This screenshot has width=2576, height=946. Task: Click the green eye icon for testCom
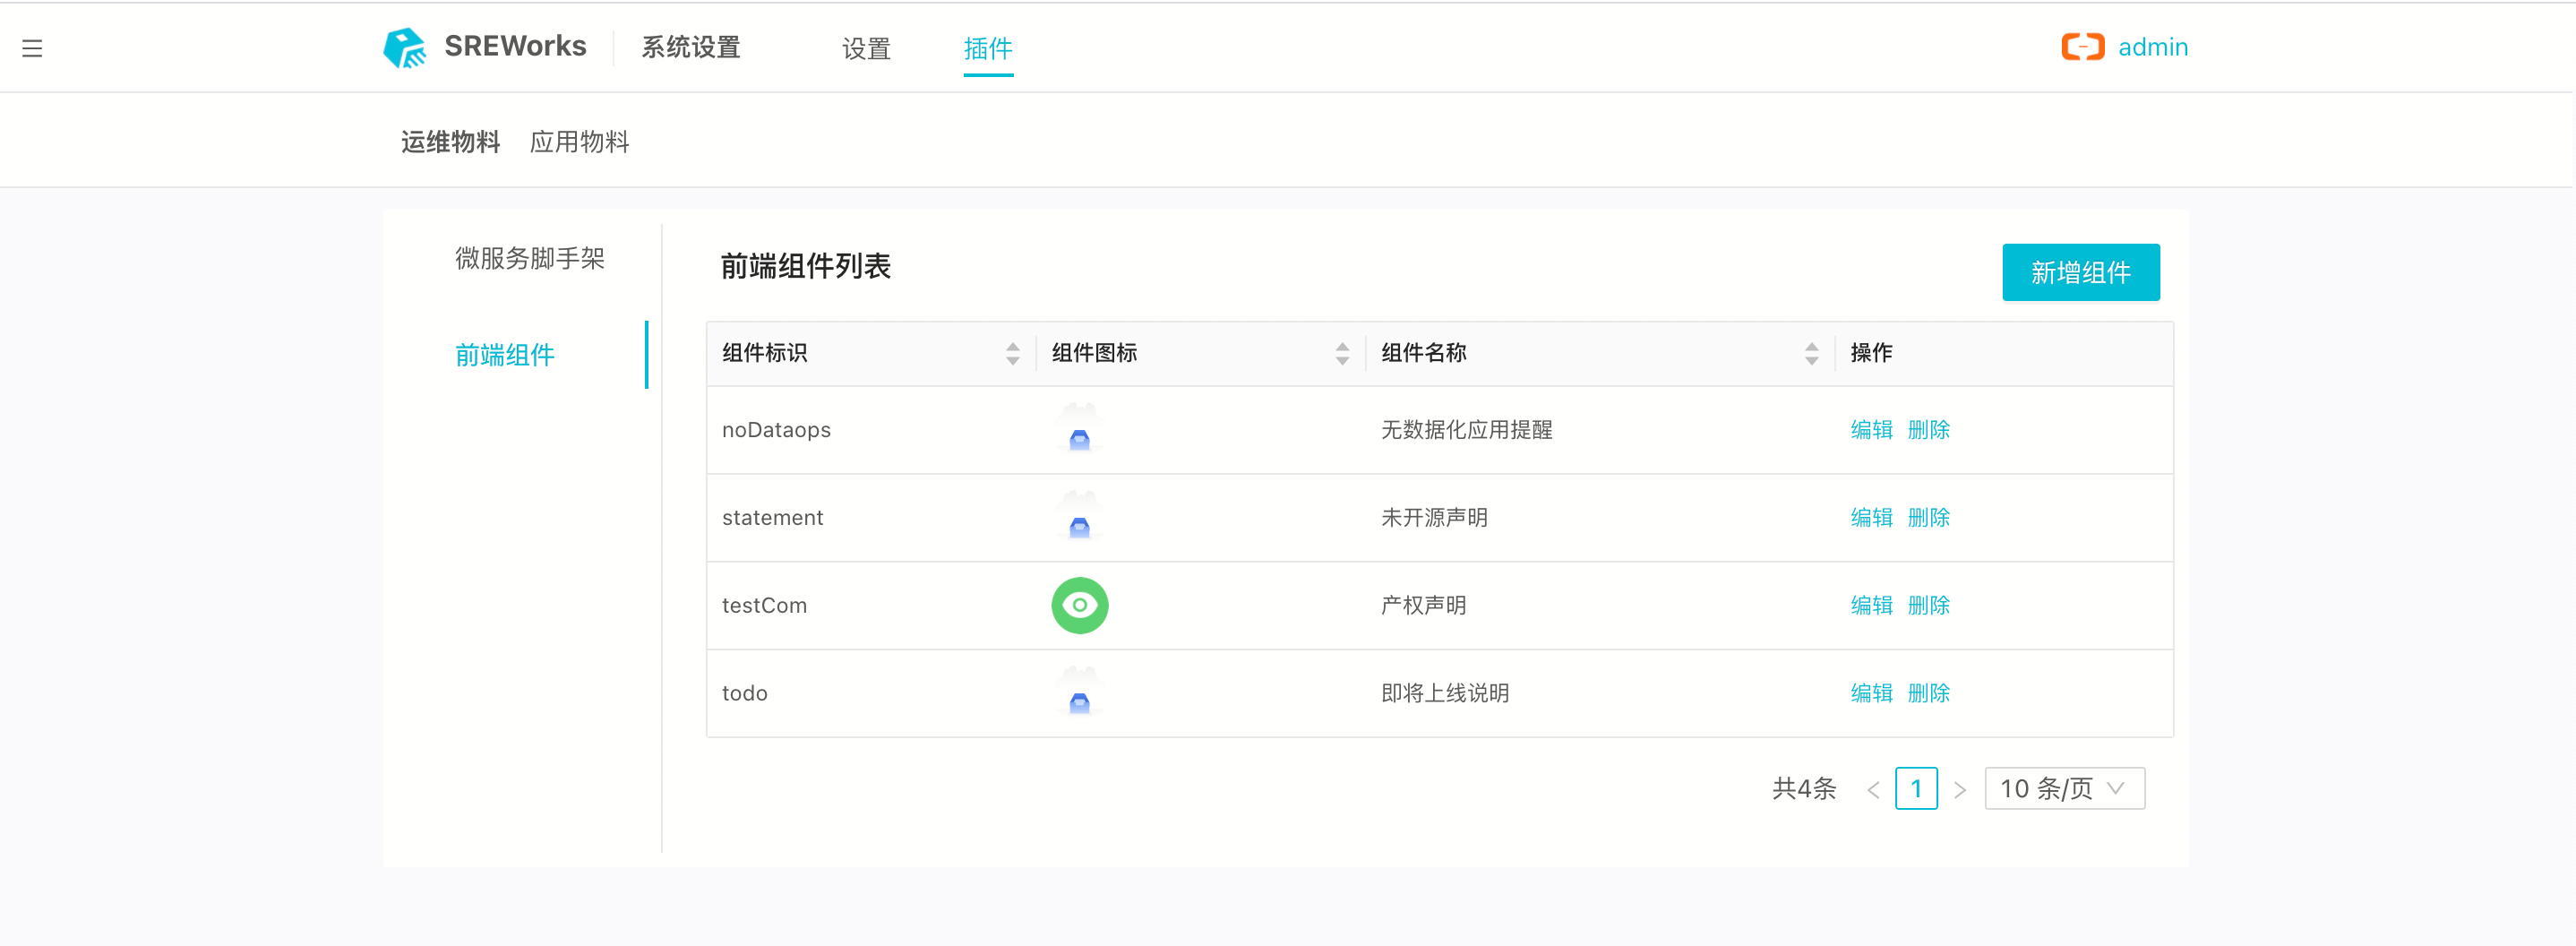click(x=1079, y=605)
